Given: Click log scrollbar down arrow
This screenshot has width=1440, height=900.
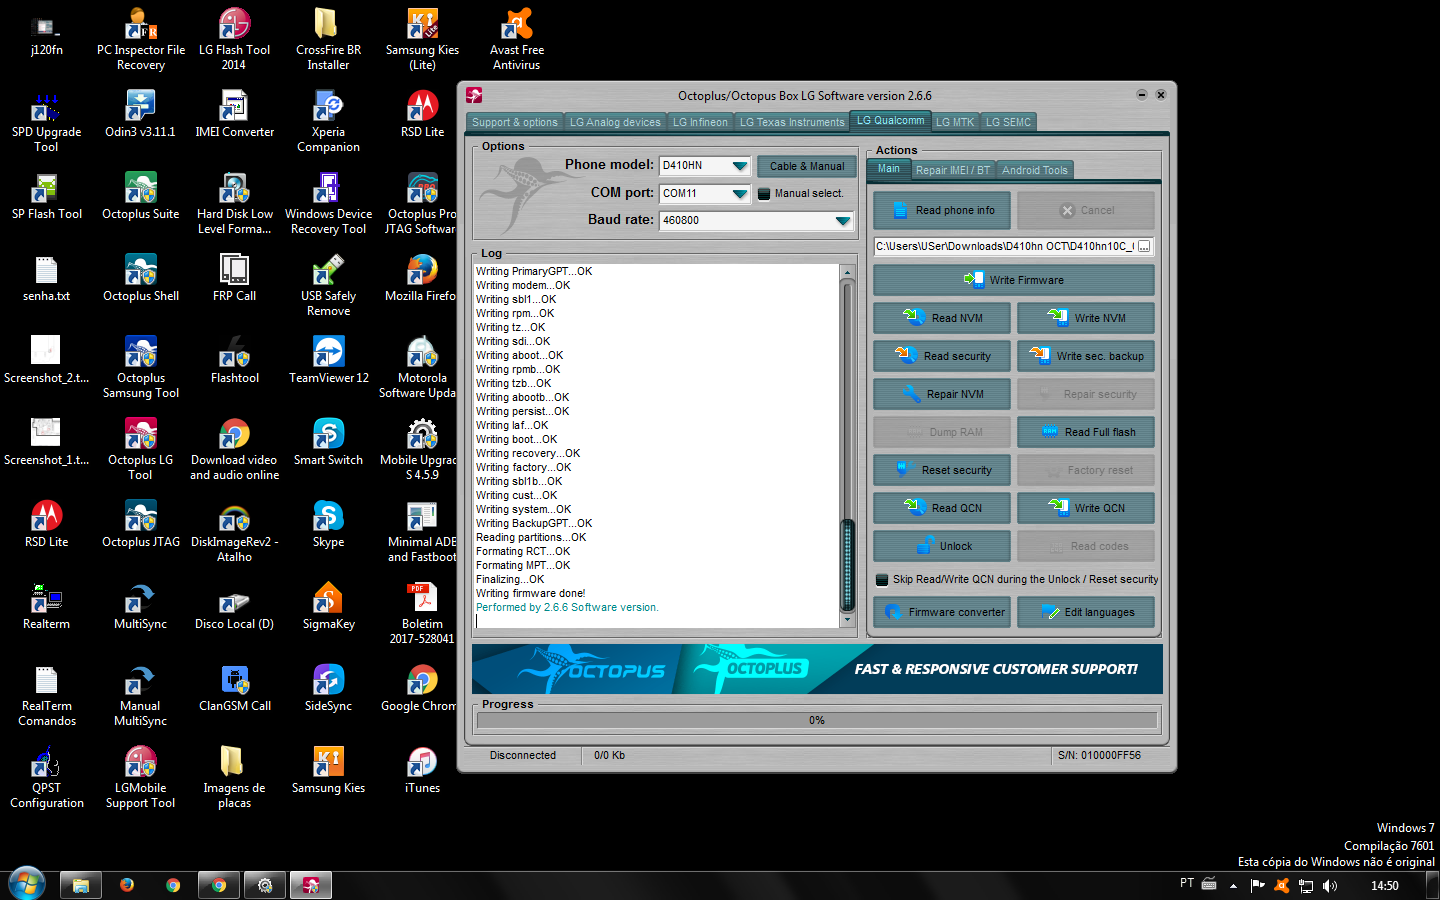Looking at the screenshot, I should (848, 621).
